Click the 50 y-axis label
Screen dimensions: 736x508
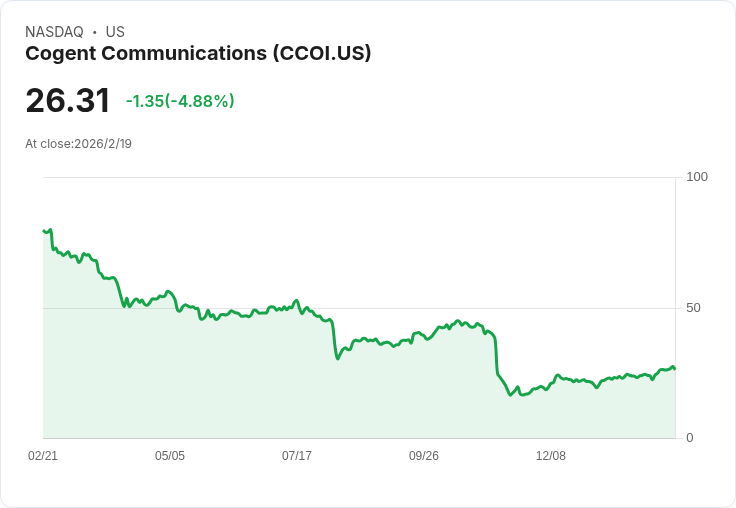point(693,307)
